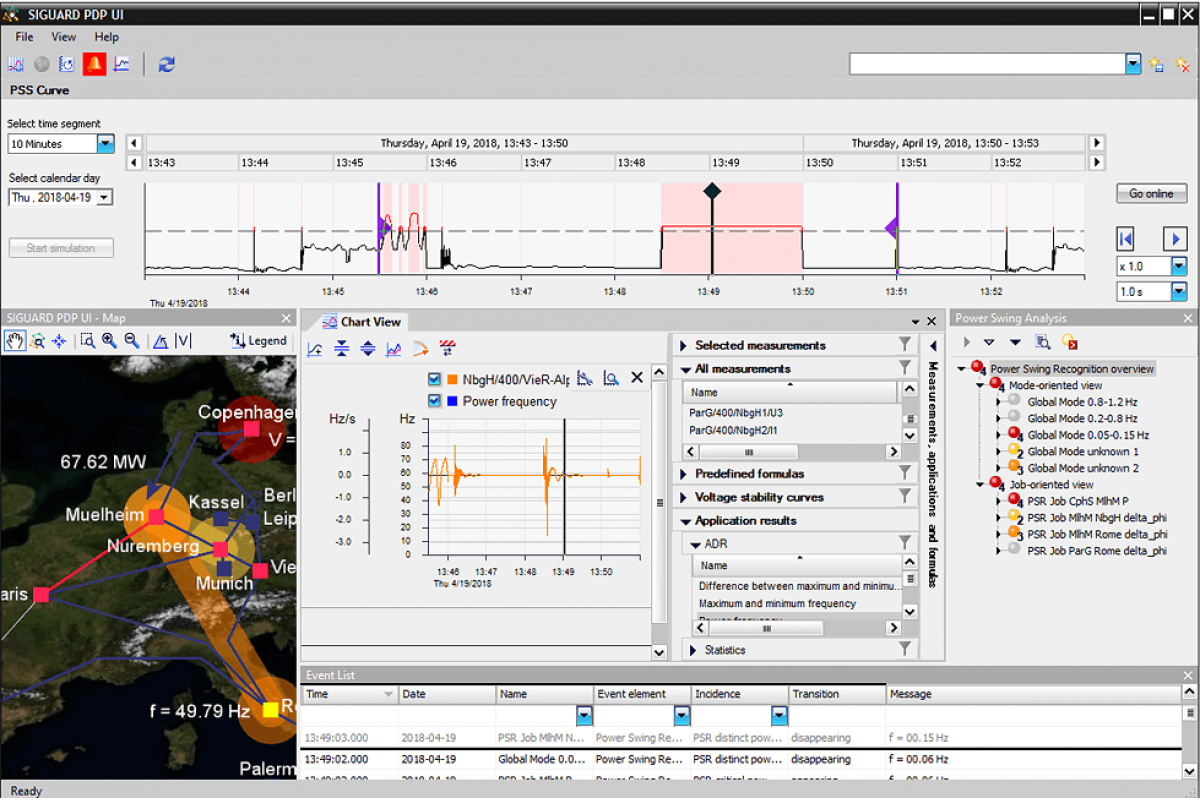
Task: Zoom in on the map with magnifier plus
Action: [109, 341]
